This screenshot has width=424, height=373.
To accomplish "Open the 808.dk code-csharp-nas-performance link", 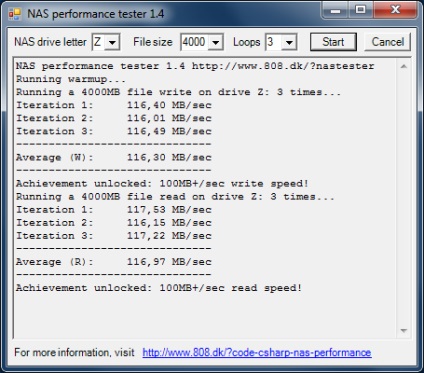I will (257, 352).
